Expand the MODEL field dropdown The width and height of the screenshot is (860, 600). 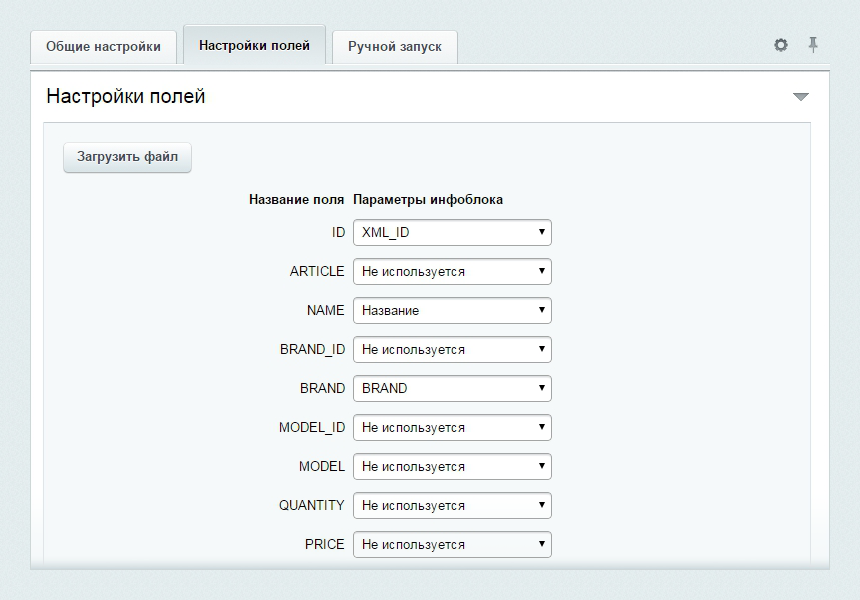pos(452,466)
